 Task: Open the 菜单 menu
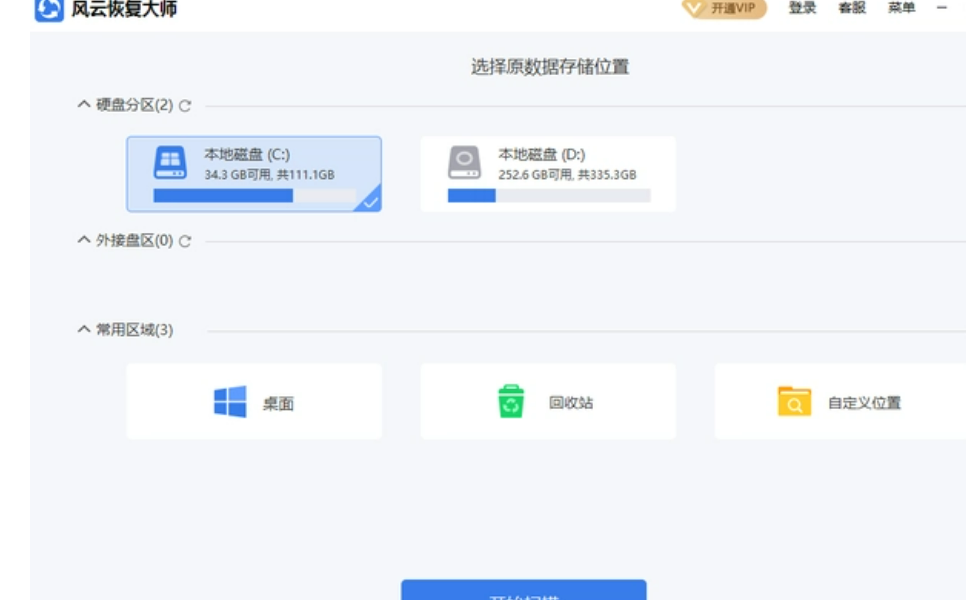click(x=901, y=7)
